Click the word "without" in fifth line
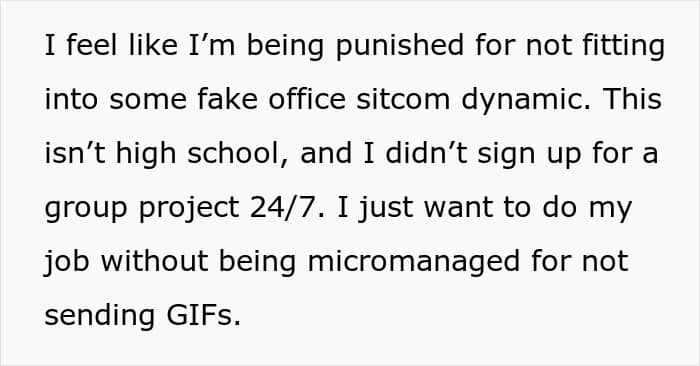This screenshot has height=366, width=700. click(x=154, y=261)
